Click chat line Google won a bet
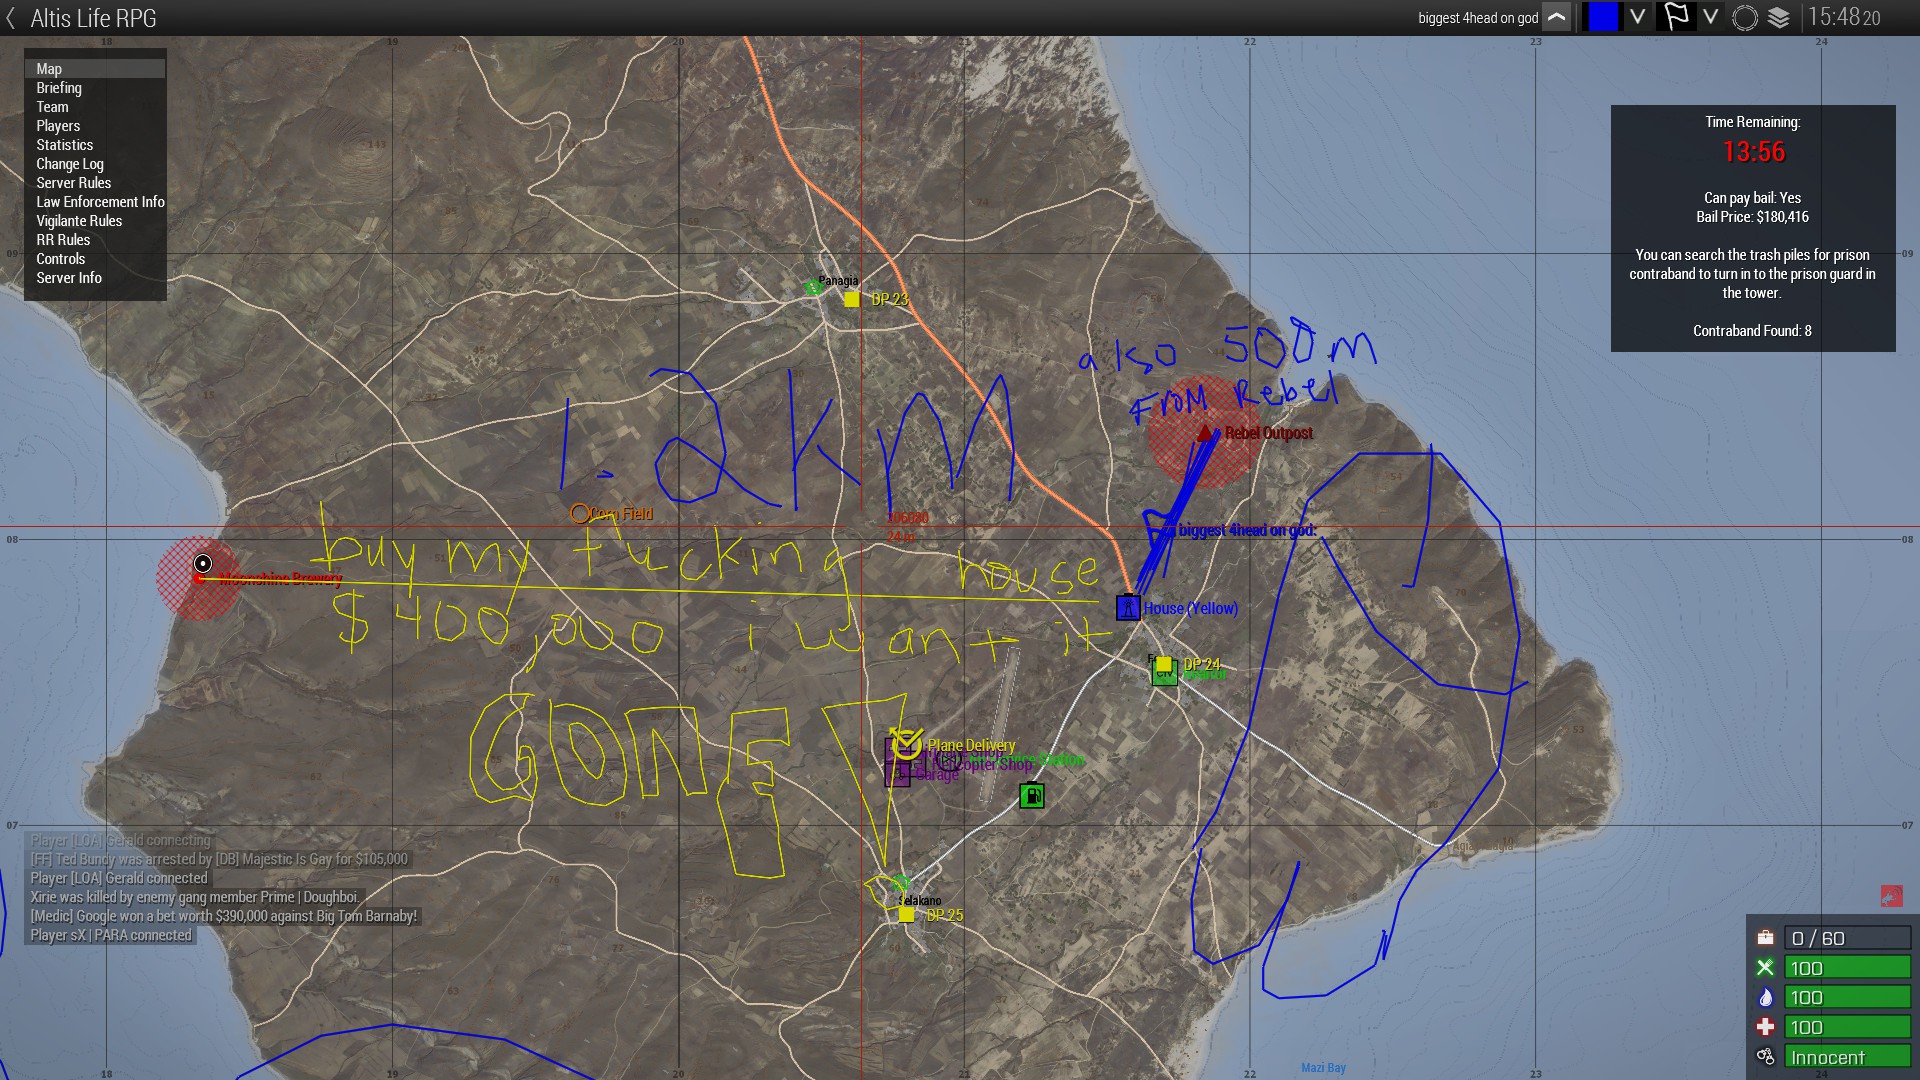 223,916
